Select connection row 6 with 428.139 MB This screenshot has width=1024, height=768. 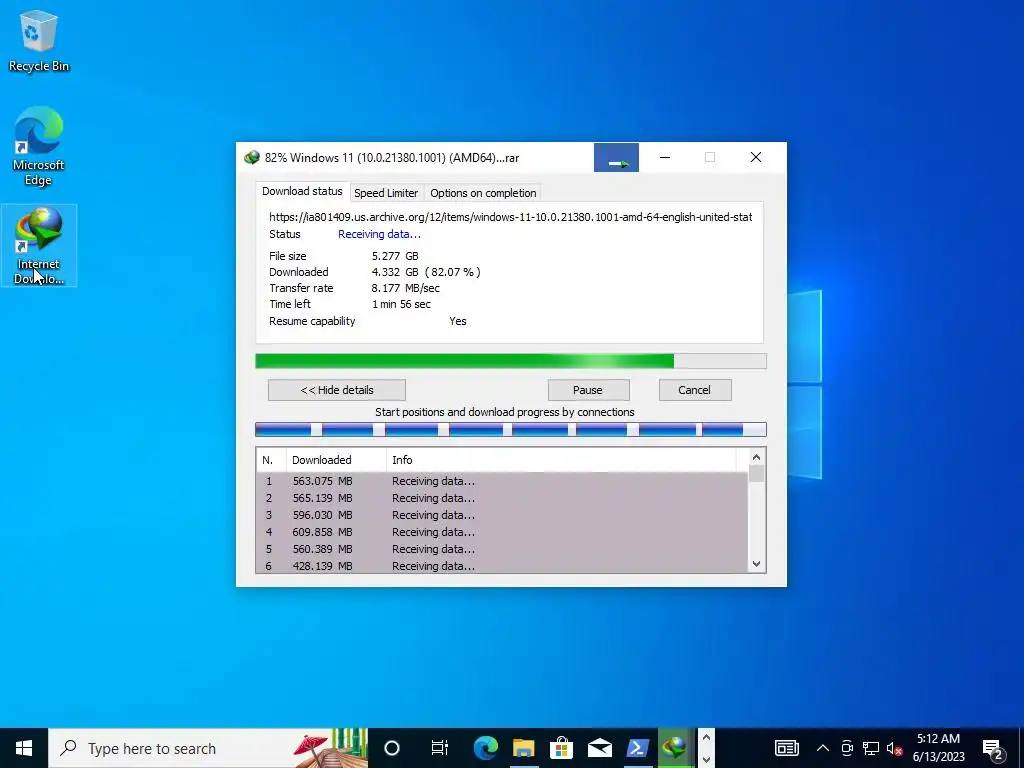502,566
